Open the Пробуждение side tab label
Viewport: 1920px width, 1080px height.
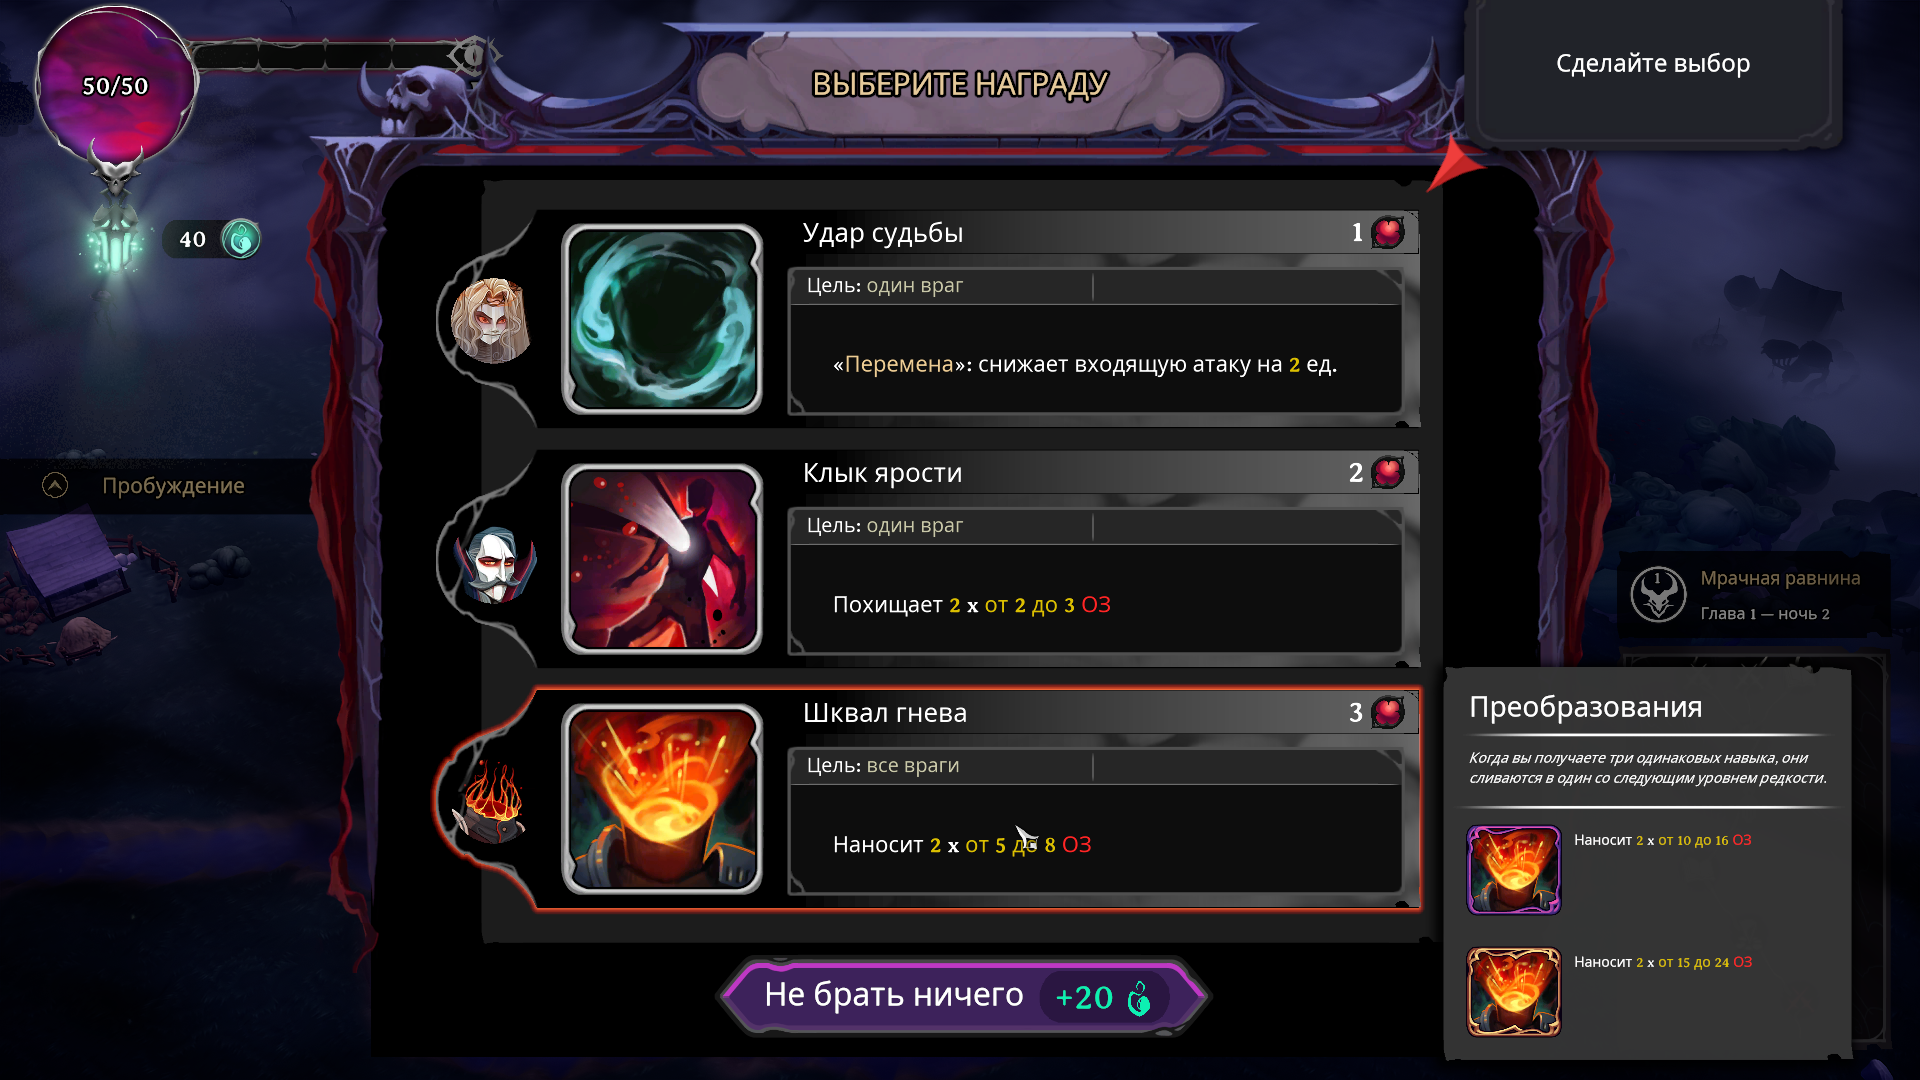pyautogui.click(x=173, y=486)
